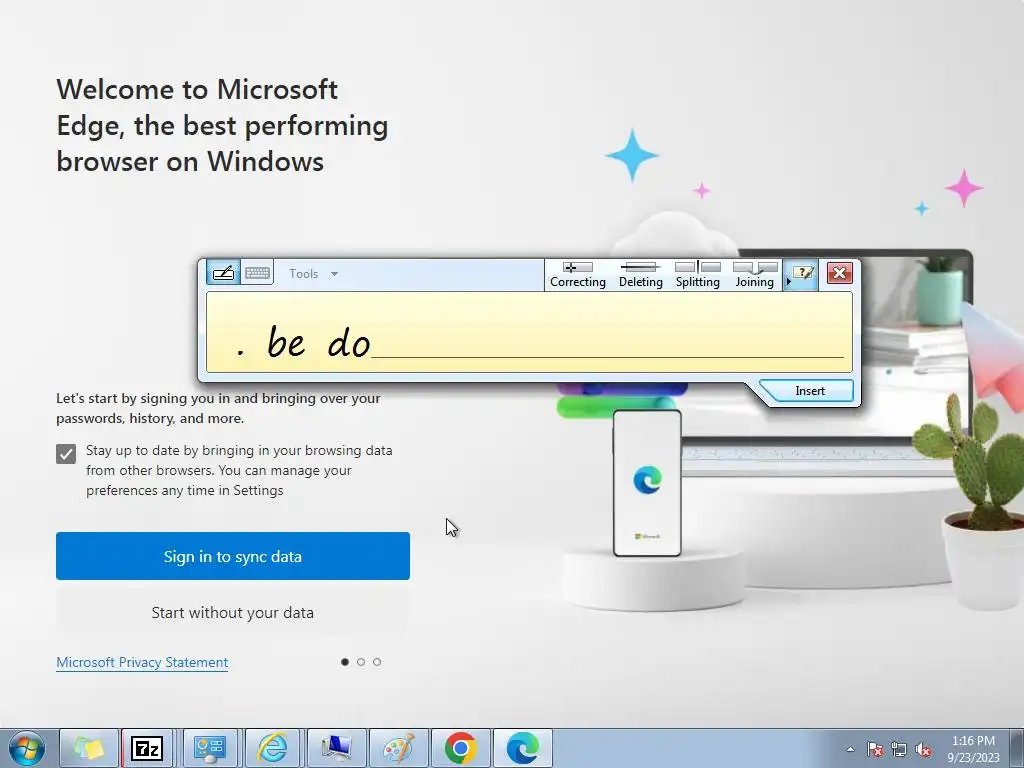Open the Tools dropdown menu
Screen dimensions: 1024x768
[x=313, y=274]
